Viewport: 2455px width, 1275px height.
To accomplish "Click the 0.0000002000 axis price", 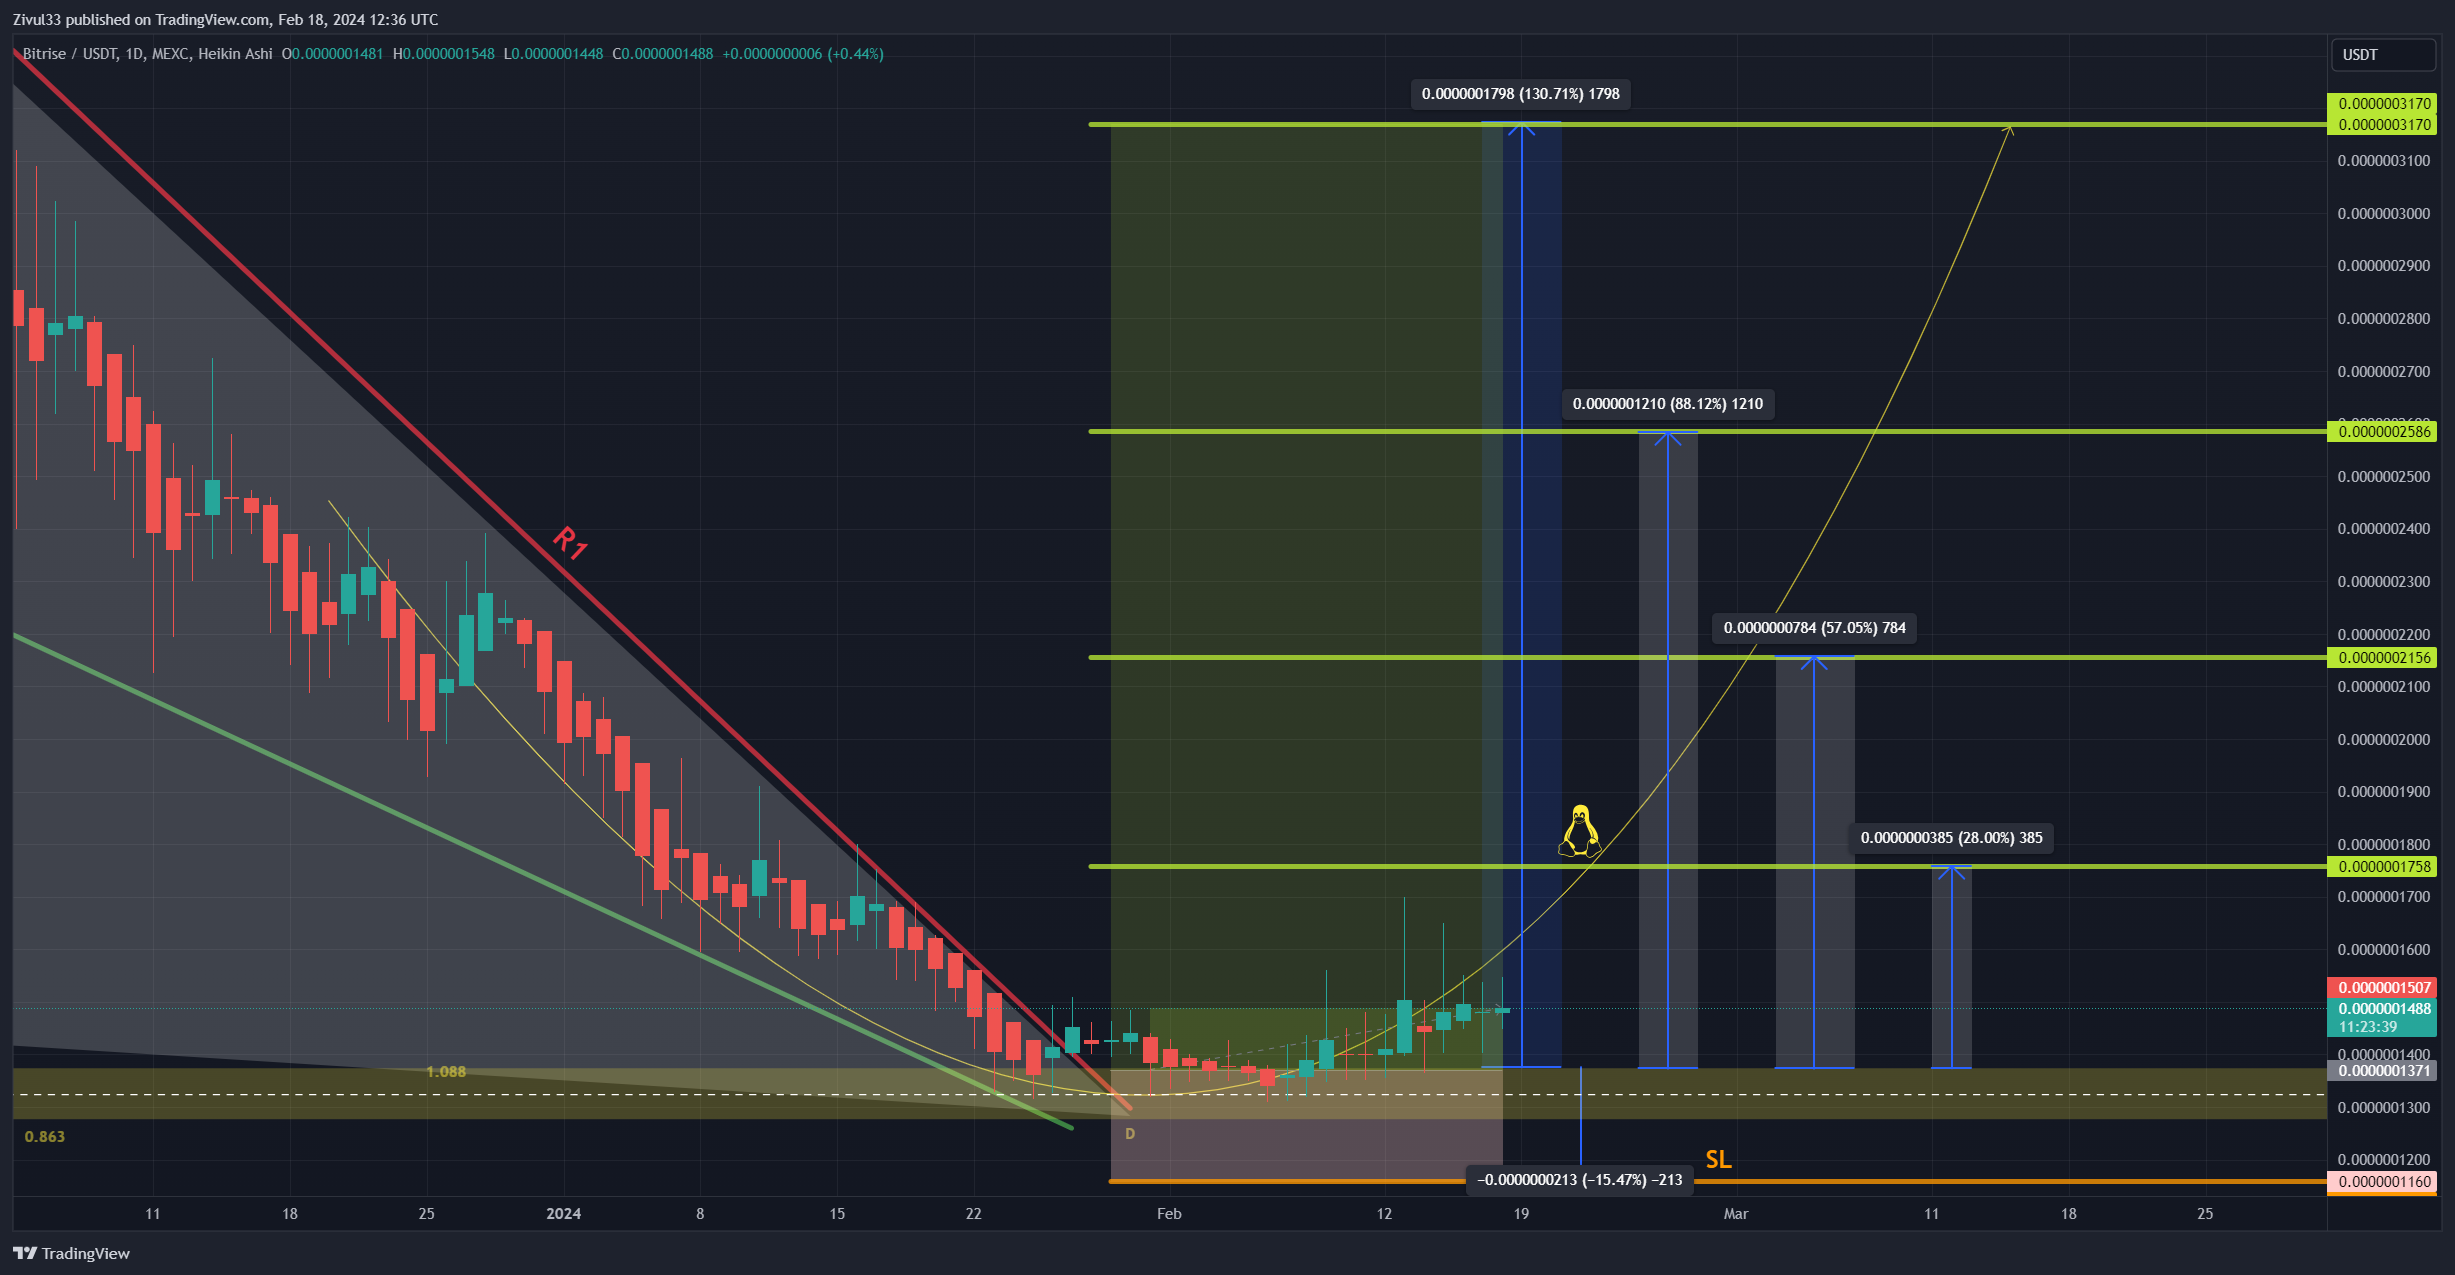I will point(2383,740).
